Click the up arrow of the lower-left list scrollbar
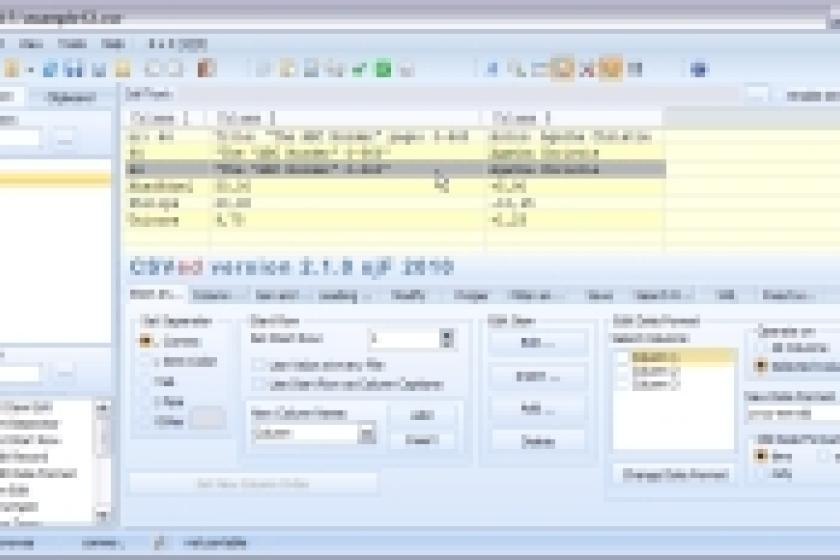Screen dimensions: 840x560 pyautogui.click(x=102, y=408)
